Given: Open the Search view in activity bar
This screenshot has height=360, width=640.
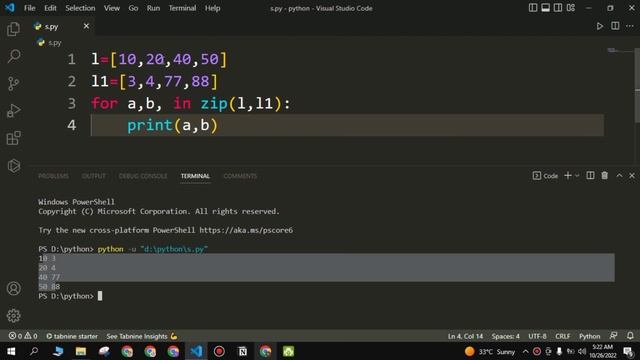Looking at the screenshot, I should (13, 56).
